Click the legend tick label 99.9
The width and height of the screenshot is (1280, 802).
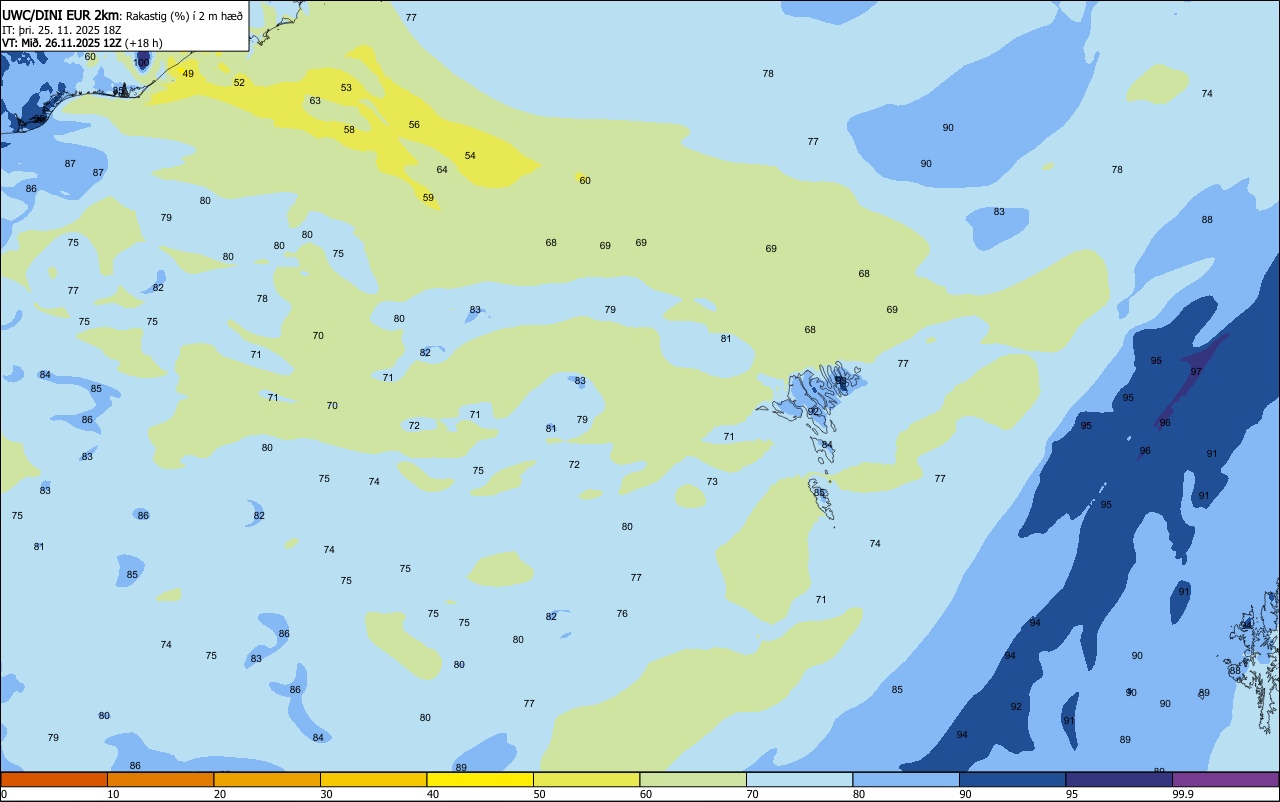coord(1183,794)
